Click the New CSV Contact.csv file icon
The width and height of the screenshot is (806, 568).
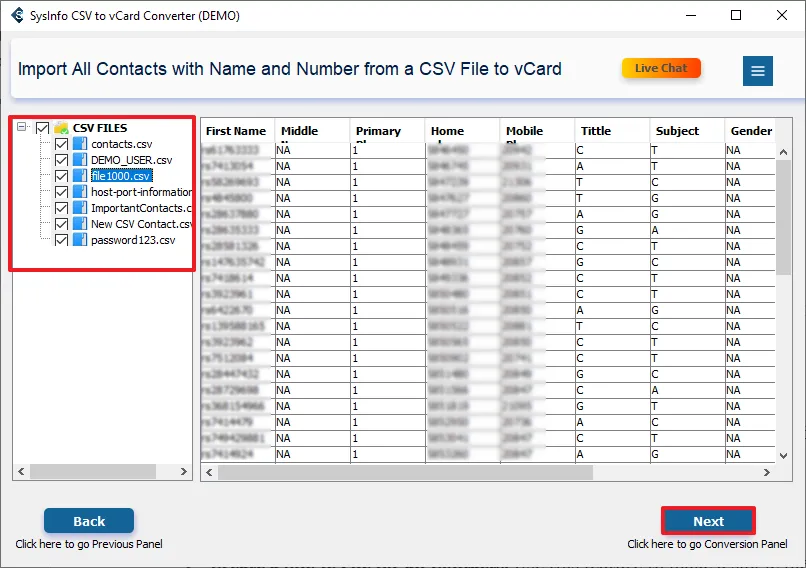click(x=80, y=224)
